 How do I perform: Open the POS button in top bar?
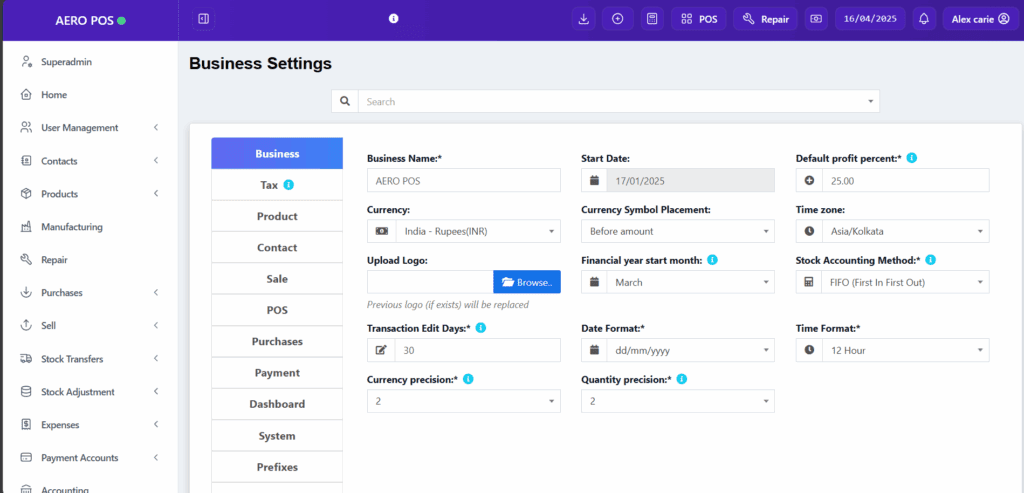click(699, 18)
